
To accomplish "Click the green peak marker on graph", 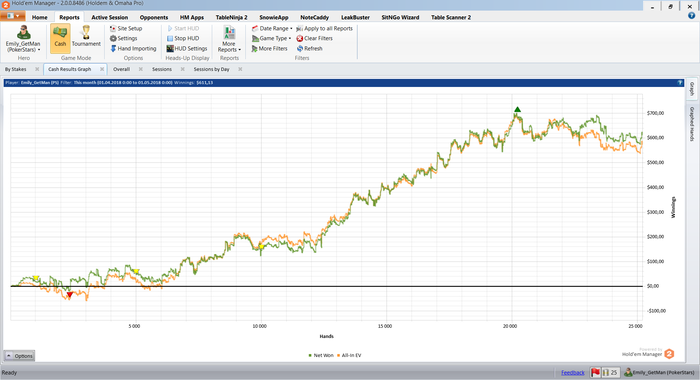I will (x=517, y=109).
